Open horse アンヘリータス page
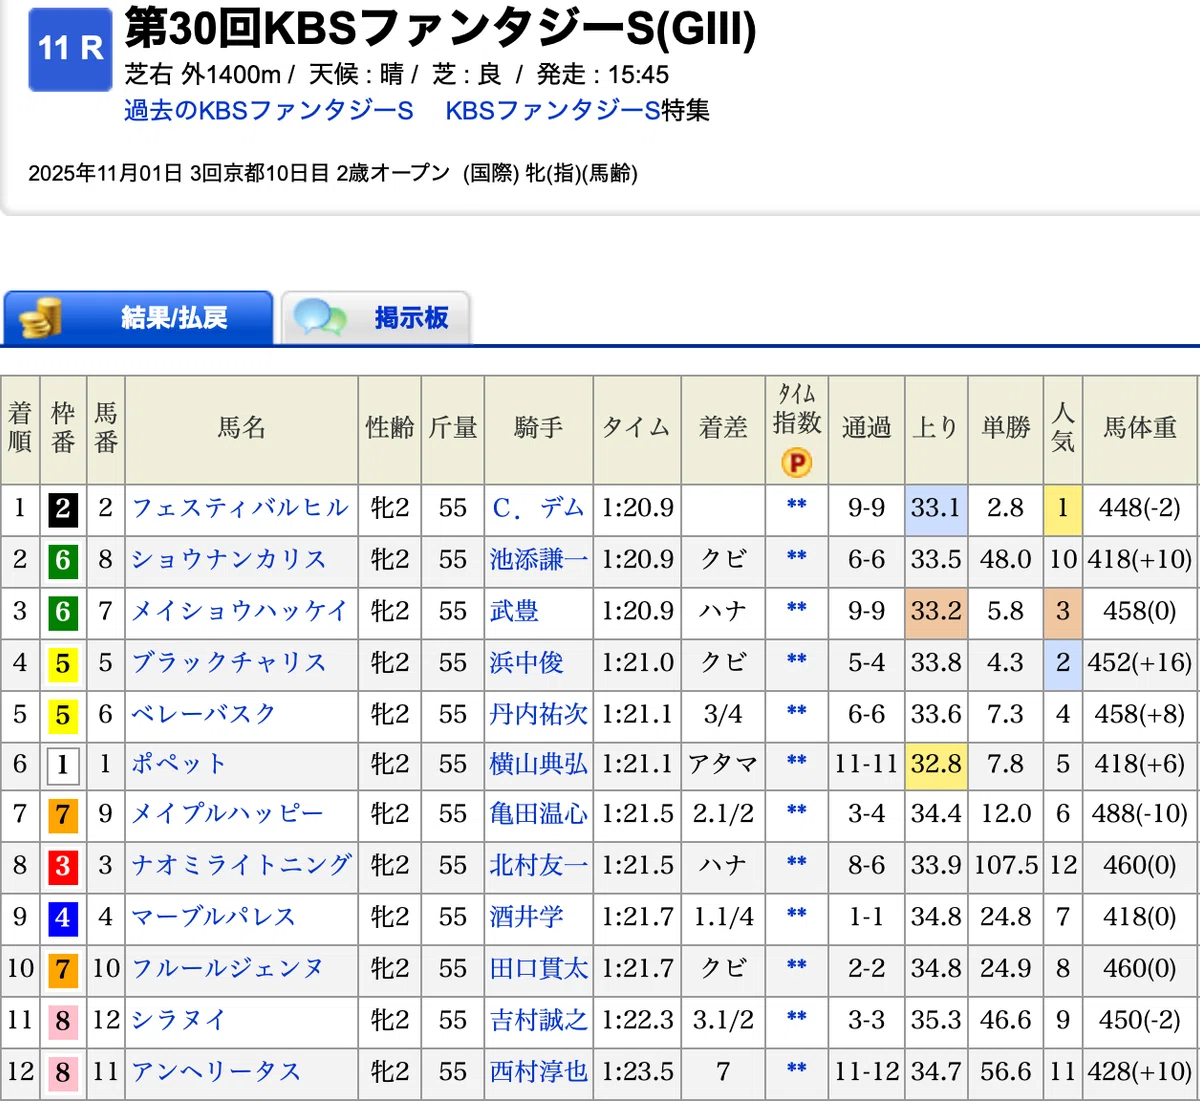The height and width of the screenshot is (1101, 1200). tap(216, 1072)
